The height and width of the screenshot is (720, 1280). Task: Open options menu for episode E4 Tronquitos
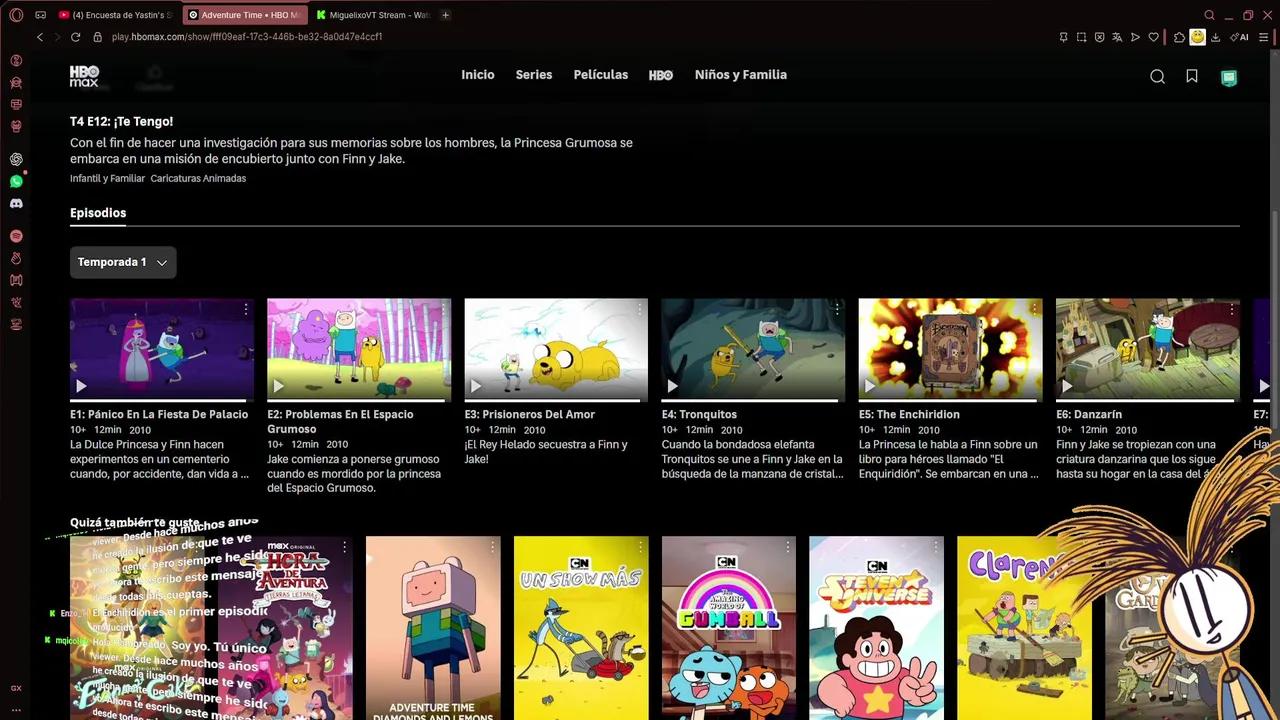coord(837,310)
